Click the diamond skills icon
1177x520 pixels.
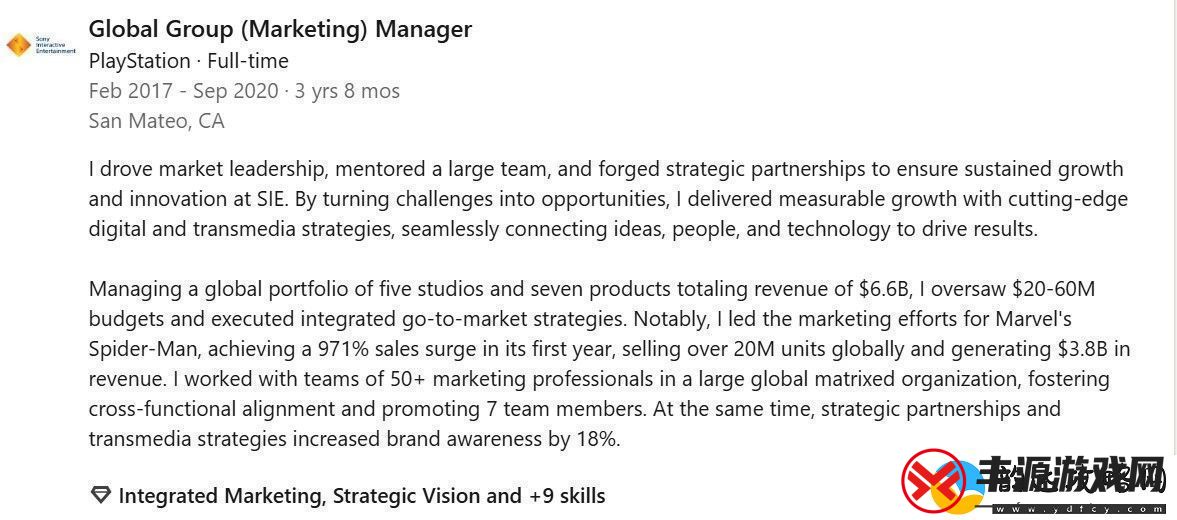[100, 496]
